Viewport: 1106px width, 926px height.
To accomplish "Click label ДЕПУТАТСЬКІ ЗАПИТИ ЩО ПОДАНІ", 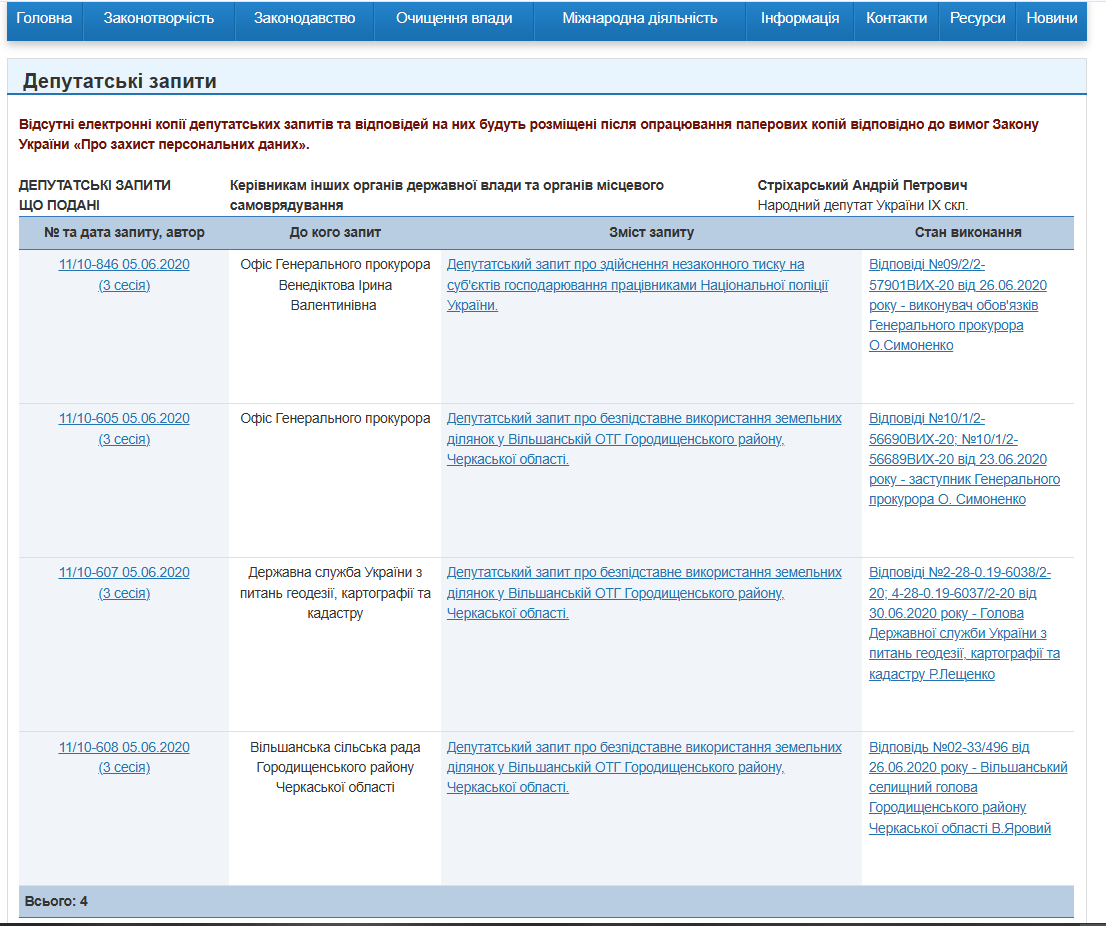I will (95, 195).
